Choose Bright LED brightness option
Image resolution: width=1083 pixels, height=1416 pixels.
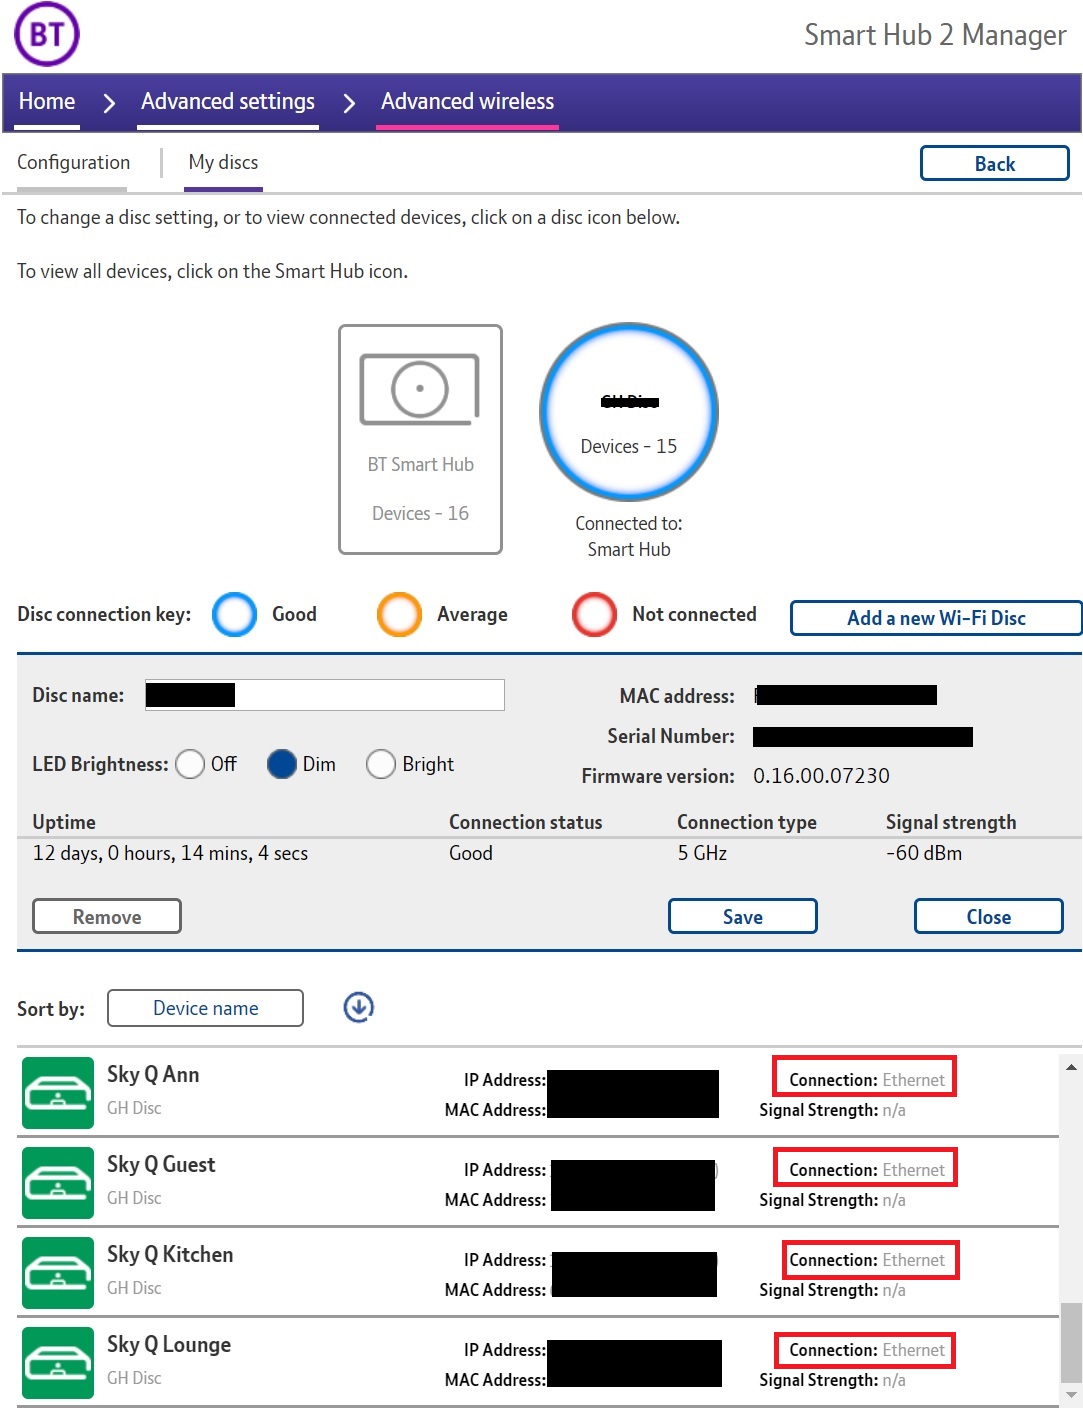point(381,764)
